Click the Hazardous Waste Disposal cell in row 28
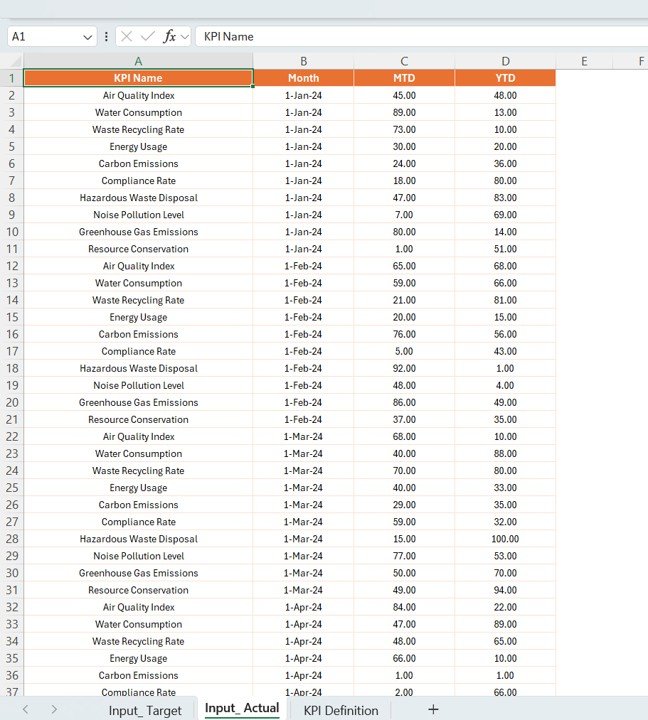This screenshot has width=648, height=720. 138,539
